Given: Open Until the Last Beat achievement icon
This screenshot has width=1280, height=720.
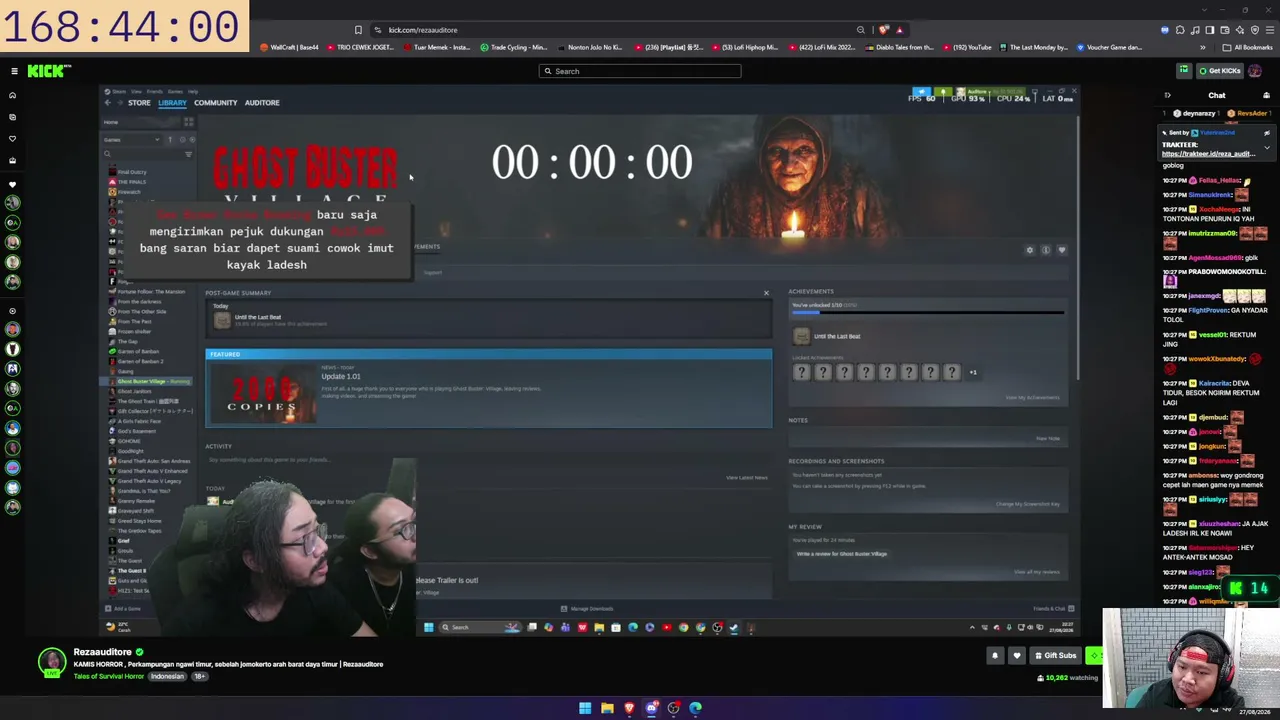Looking at the screenshot, I should click(x=801, y=337).
